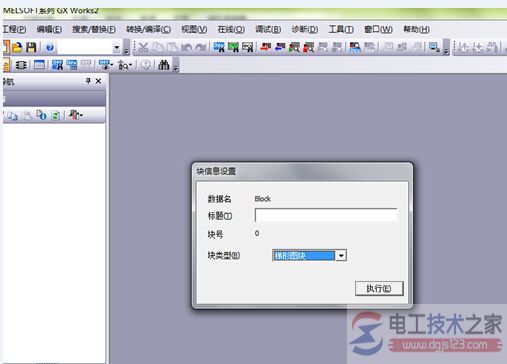Open the 转换/编译(C) menu
507x364 pixels.
(x=148, y=29)
